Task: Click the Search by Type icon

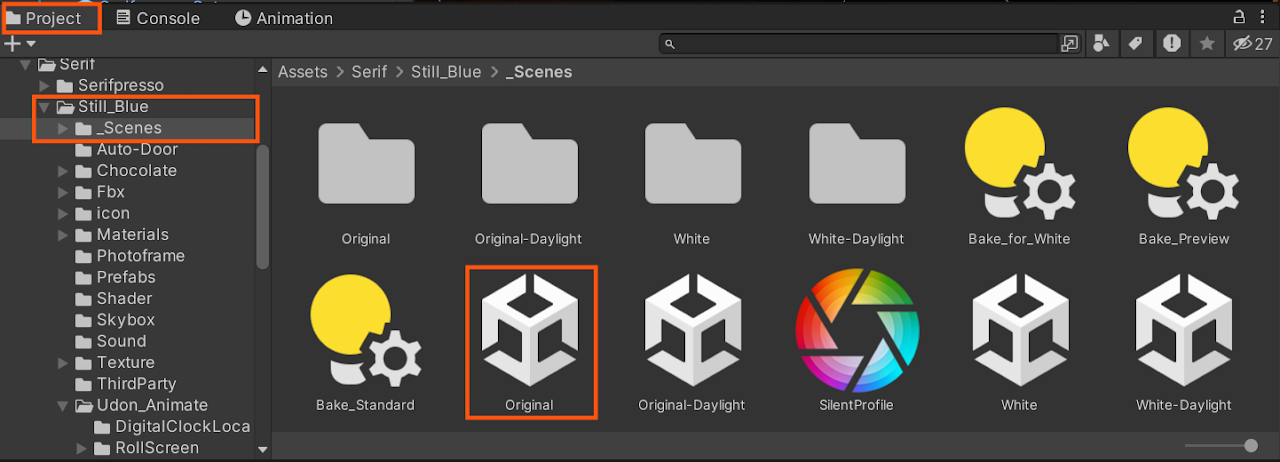Action: tap(1102, 44)
